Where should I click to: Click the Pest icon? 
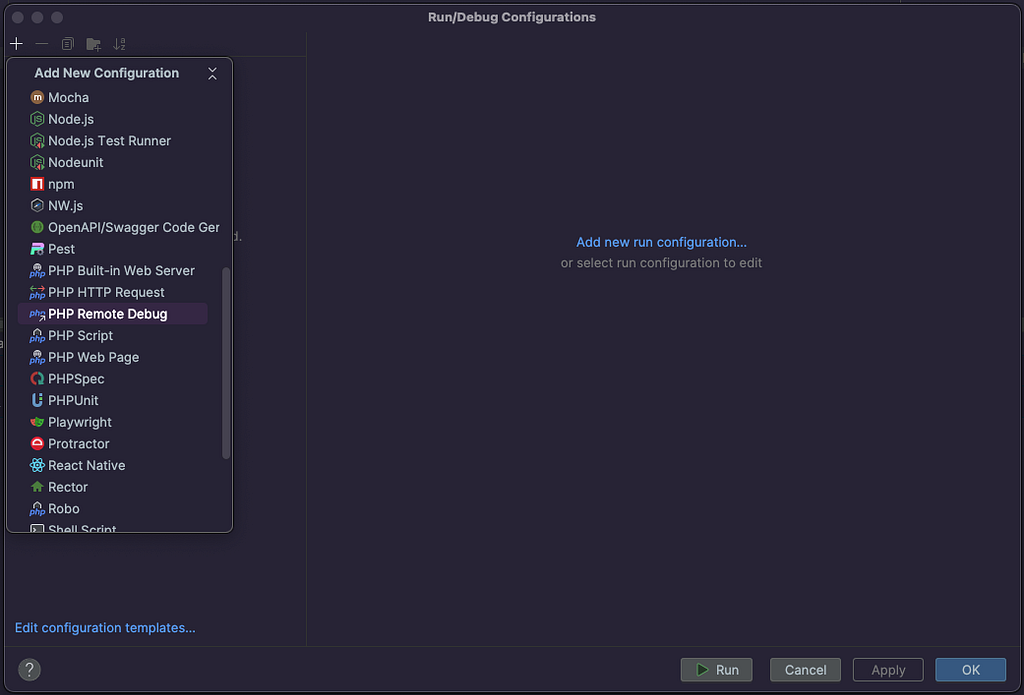click(37, 249)
